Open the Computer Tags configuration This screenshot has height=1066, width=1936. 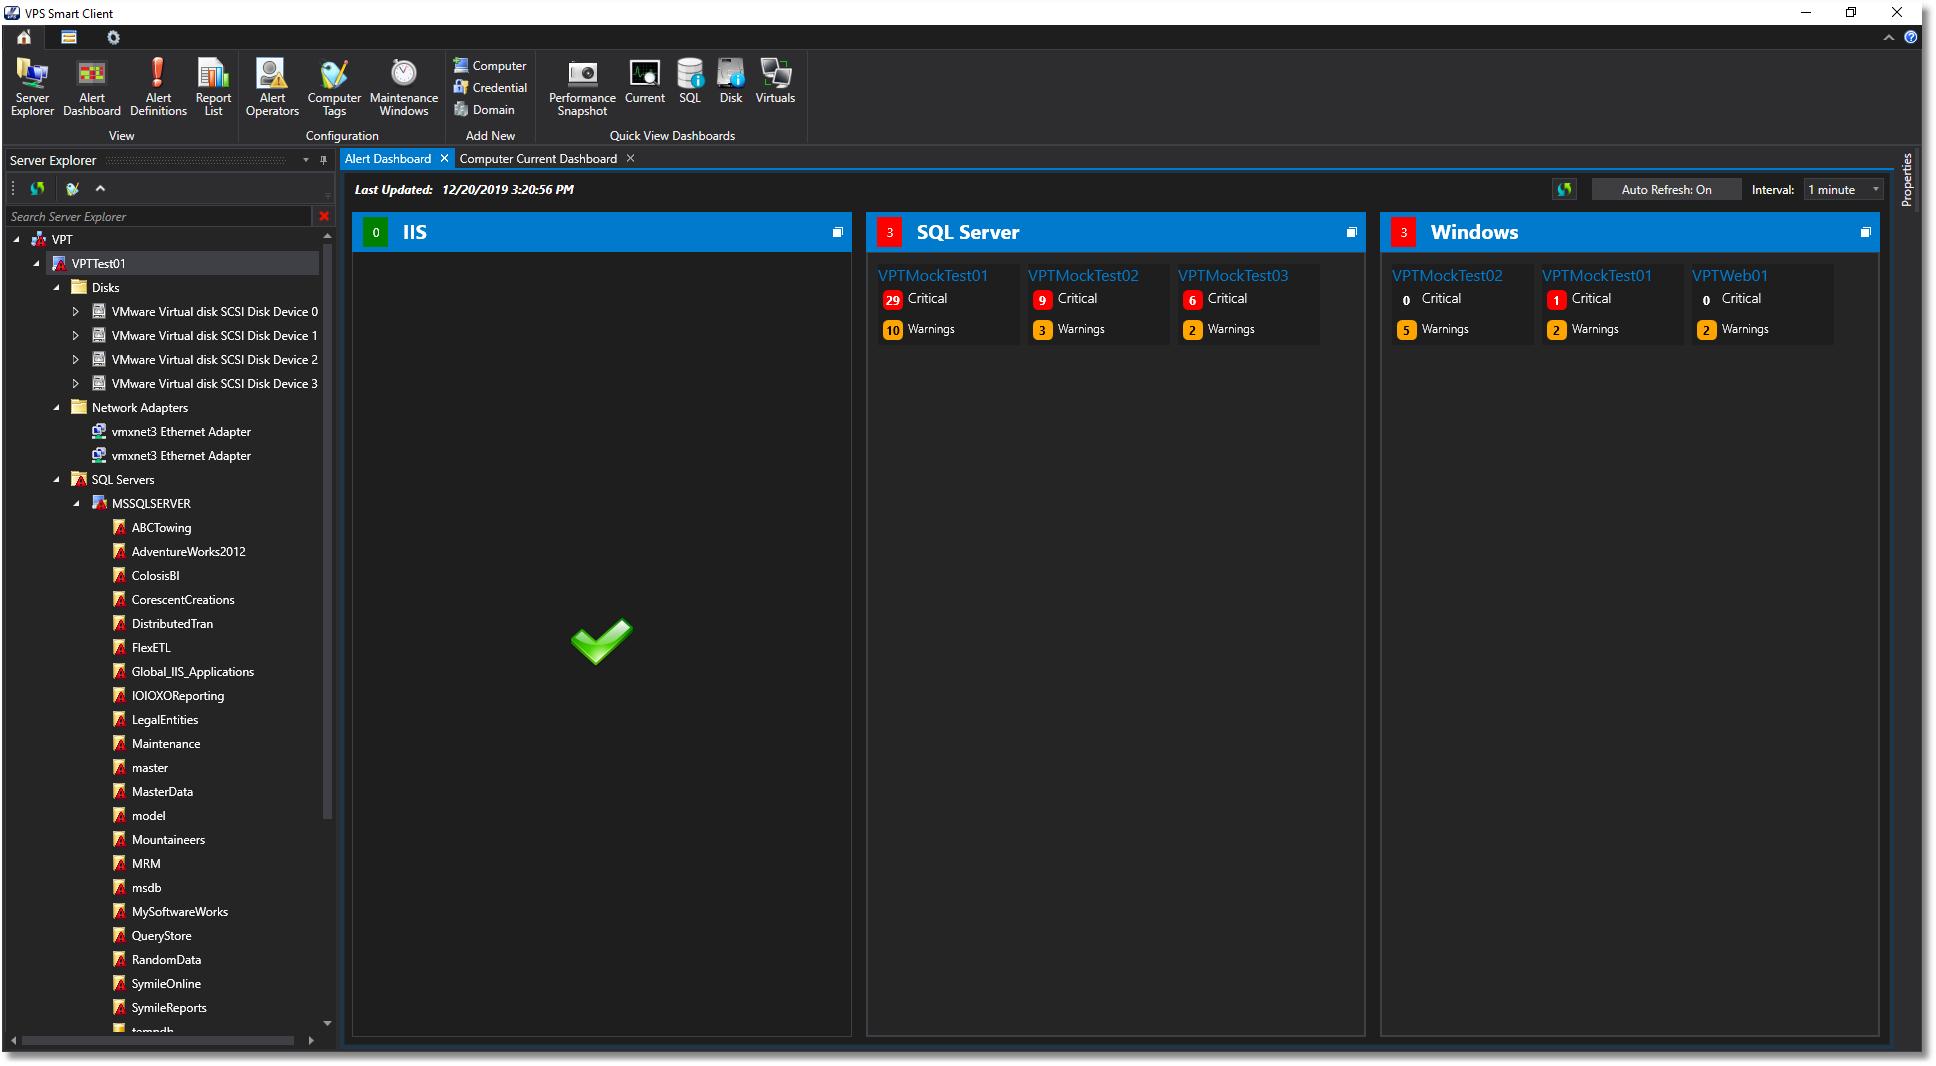pyautogui.click(x=334, y=85)
